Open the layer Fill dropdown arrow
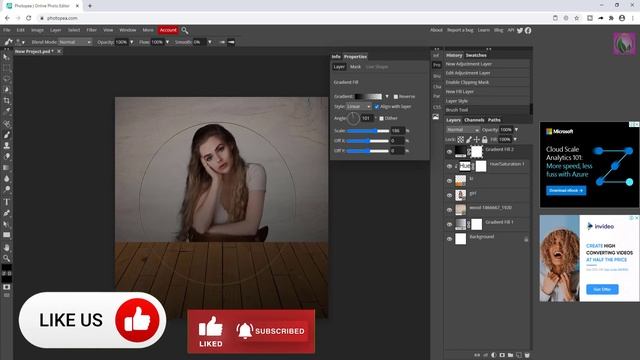Image resolution: width=640 pixels, height=360 pixels. pos(515,140)
